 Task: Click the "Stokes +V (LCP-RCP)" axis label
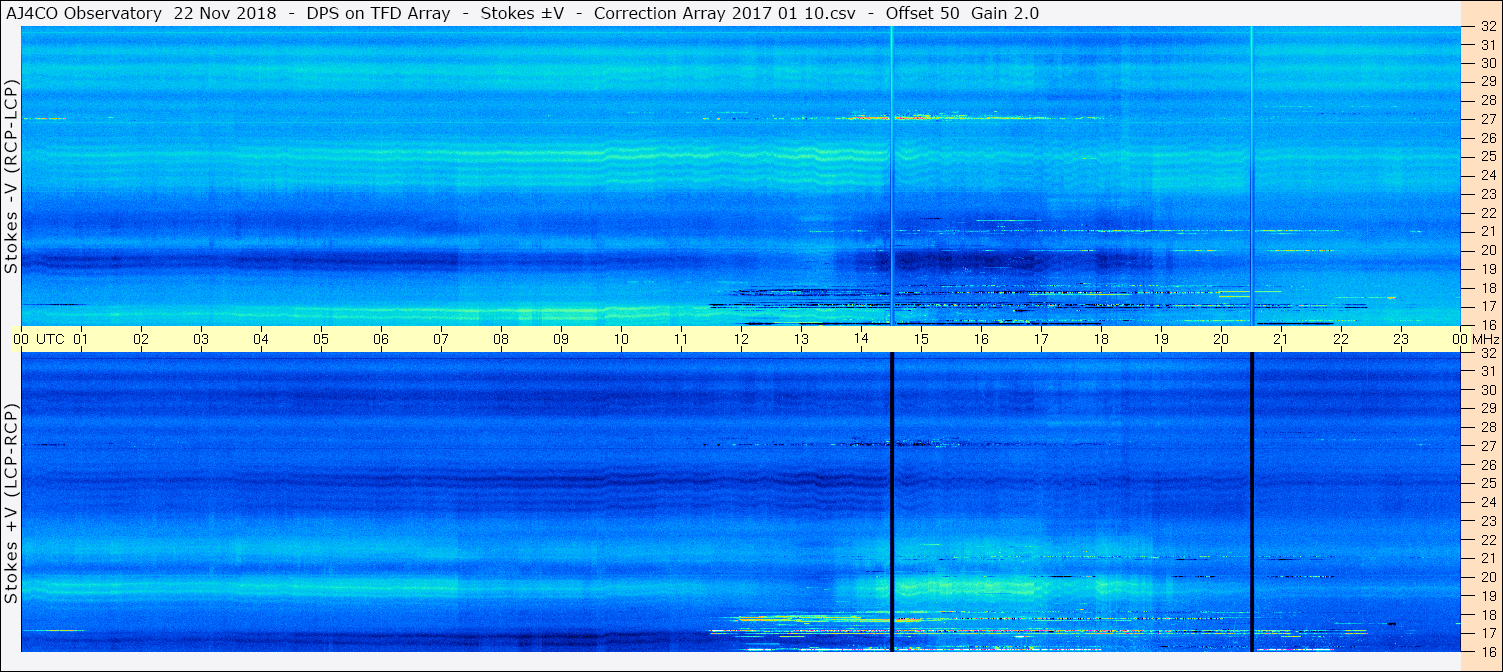click(x=11, y=504)
